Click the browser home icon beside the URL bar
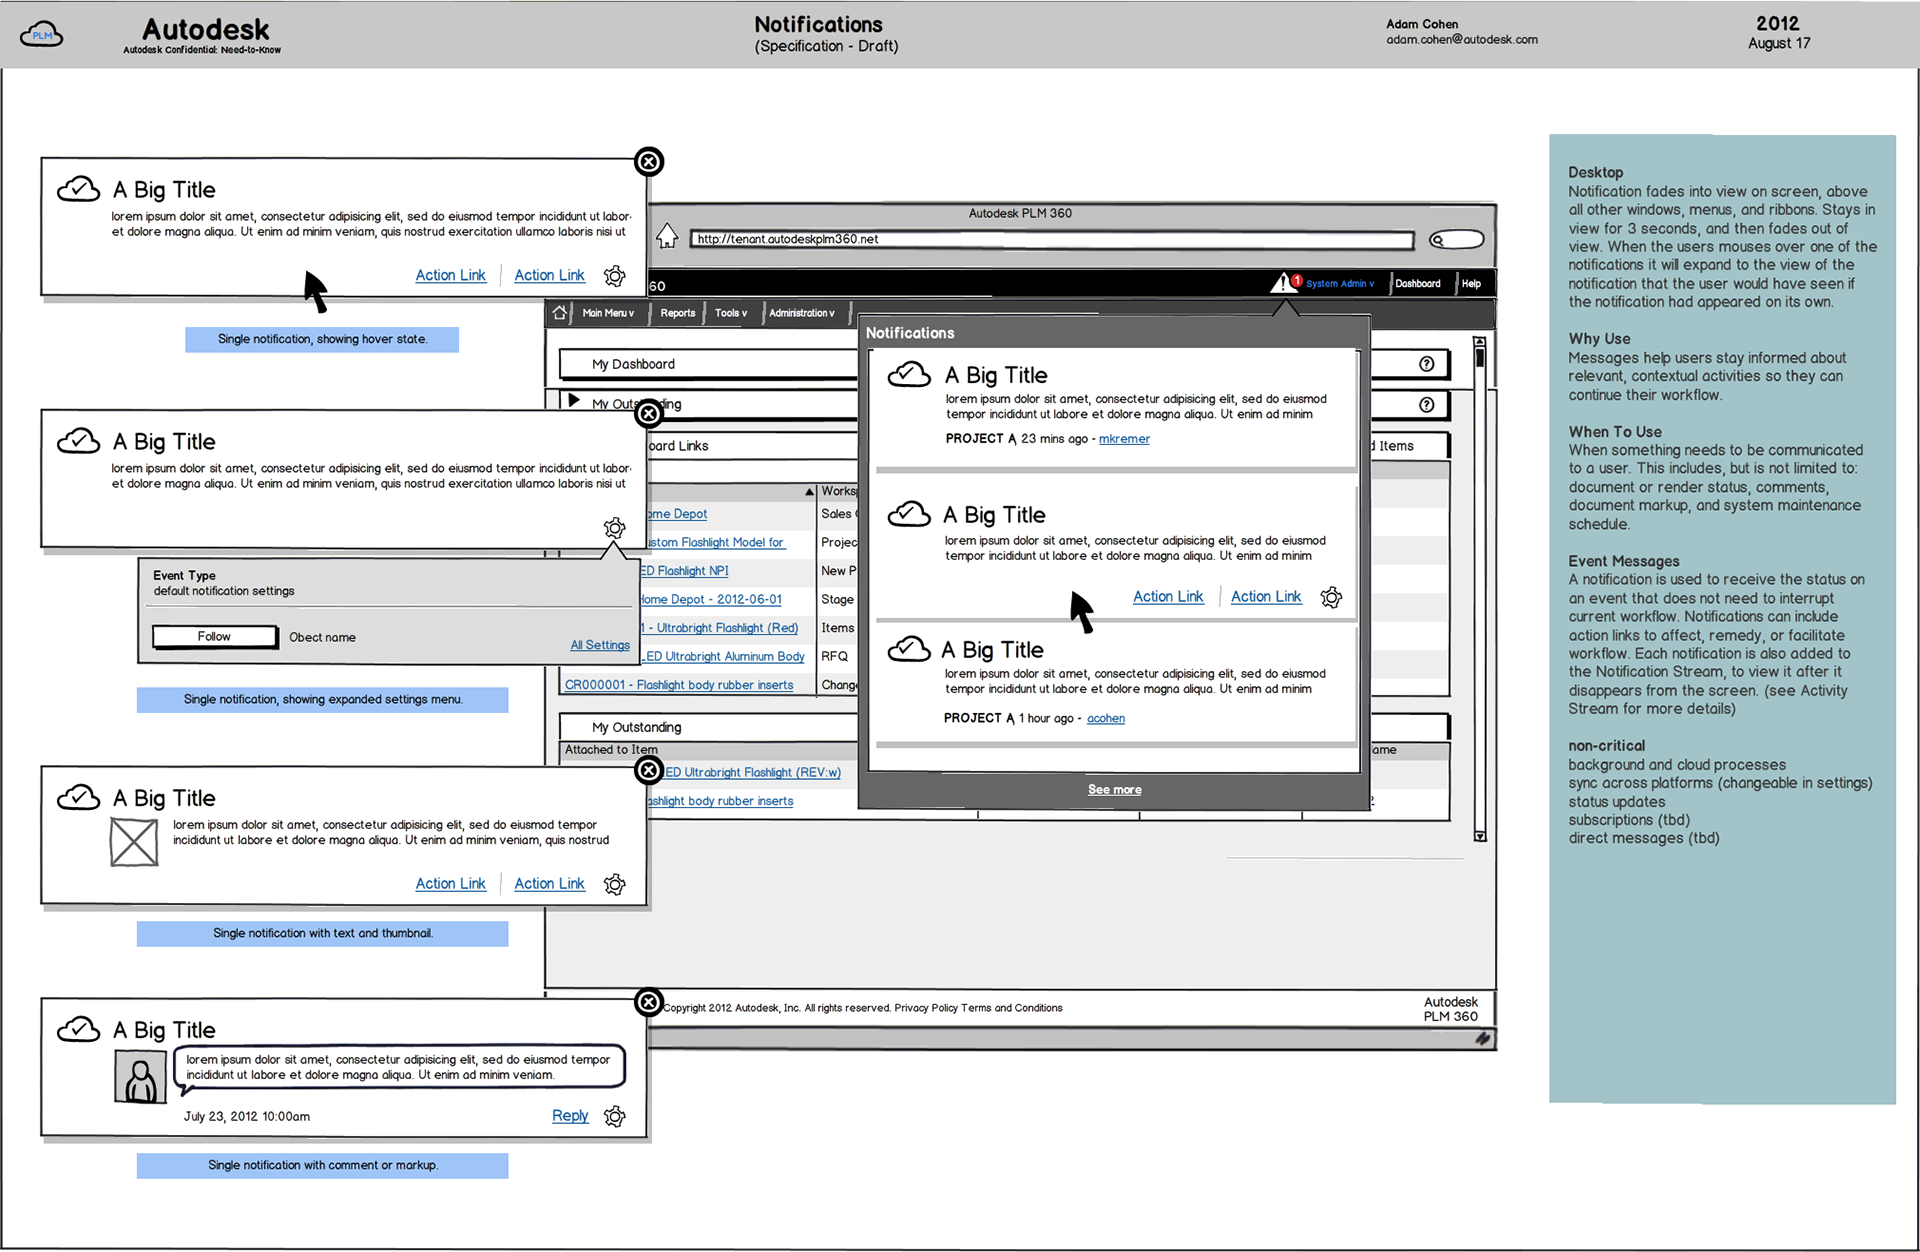Screen dimensions: 1920x1252 (666, 238)
